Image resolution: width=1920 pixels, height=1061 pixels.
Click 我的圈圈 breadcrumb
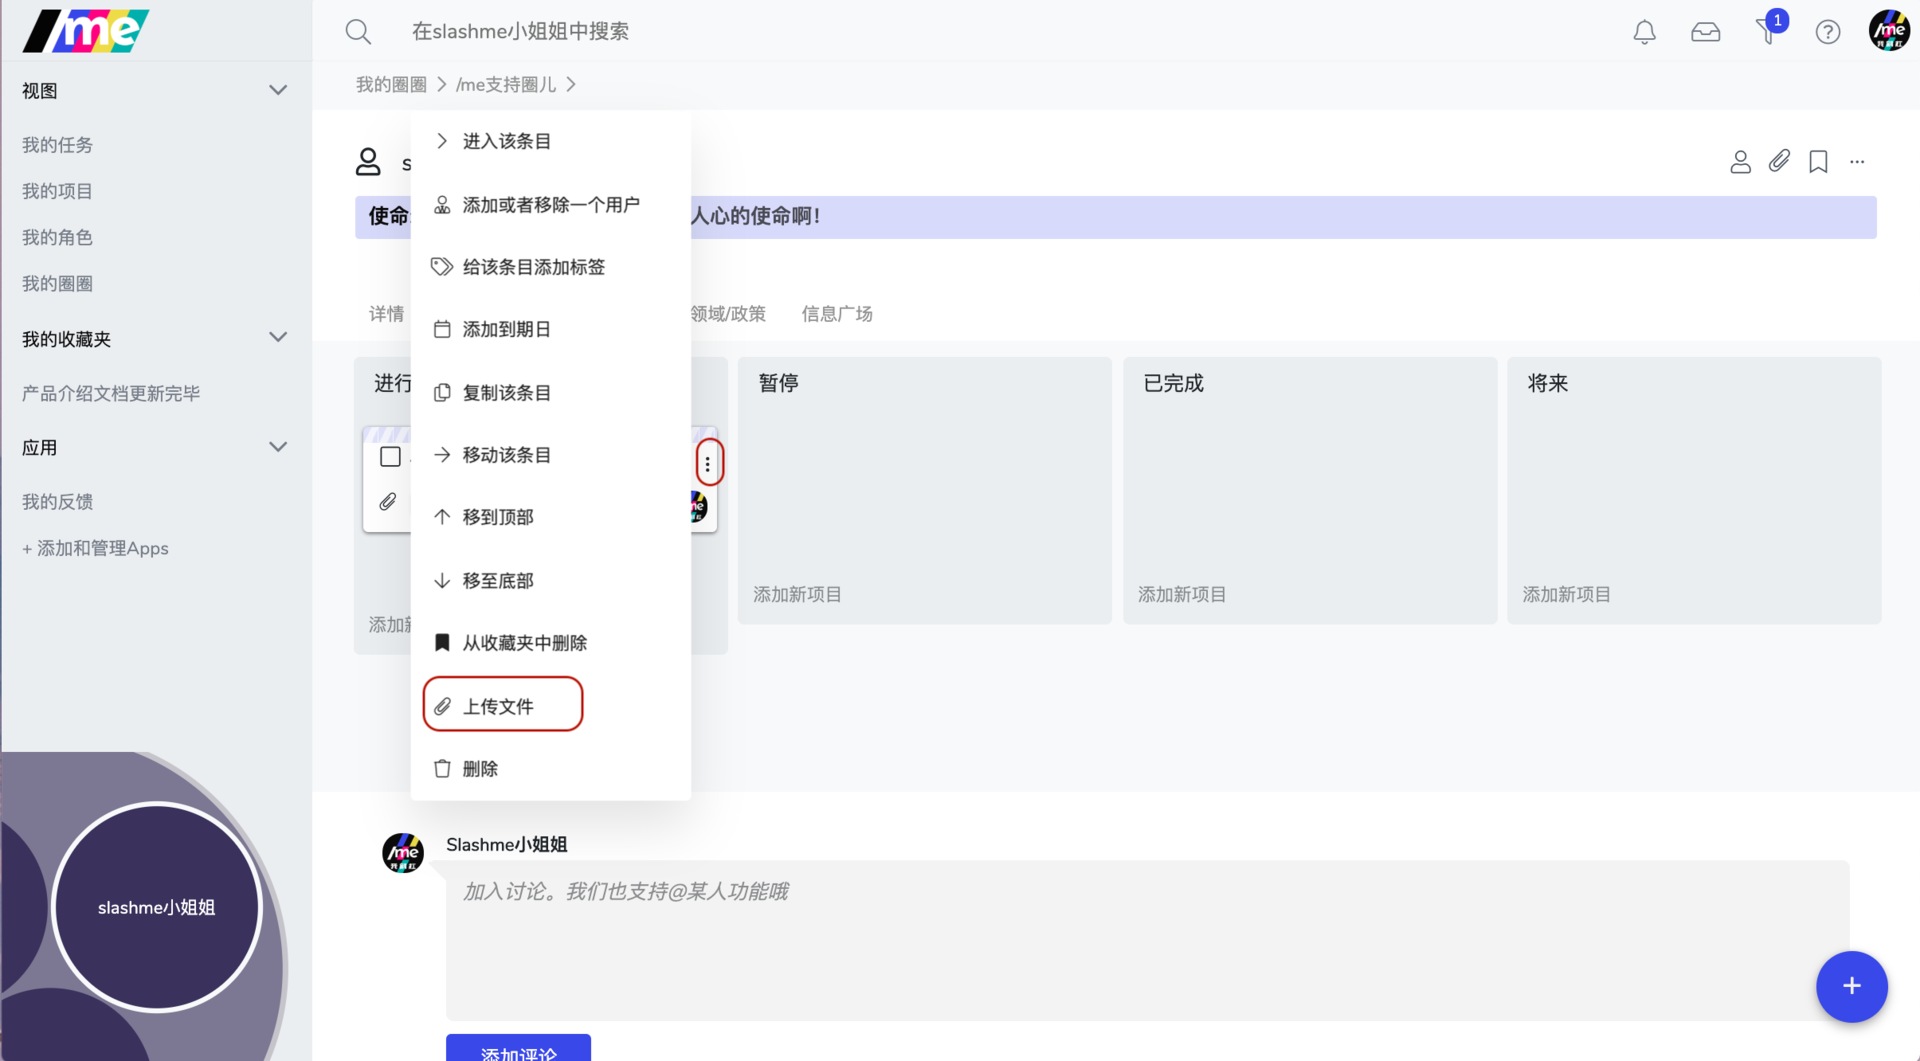coord(391,84)
